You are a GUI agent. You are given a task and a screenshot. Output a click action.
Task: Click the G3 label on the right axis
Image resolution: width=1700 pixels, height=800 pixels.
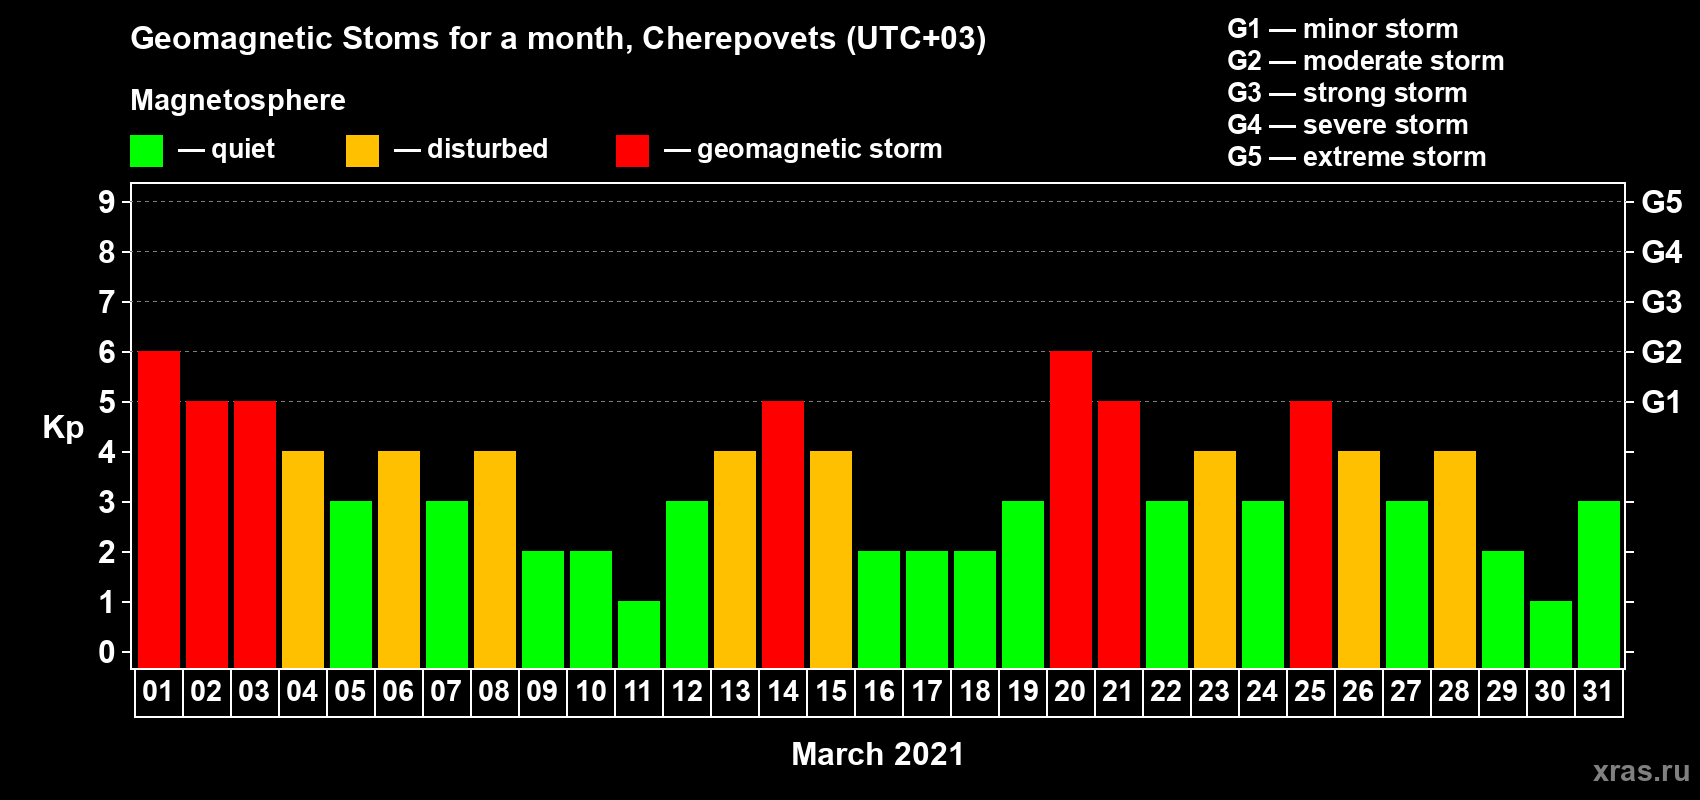(x=1661, y=302)
